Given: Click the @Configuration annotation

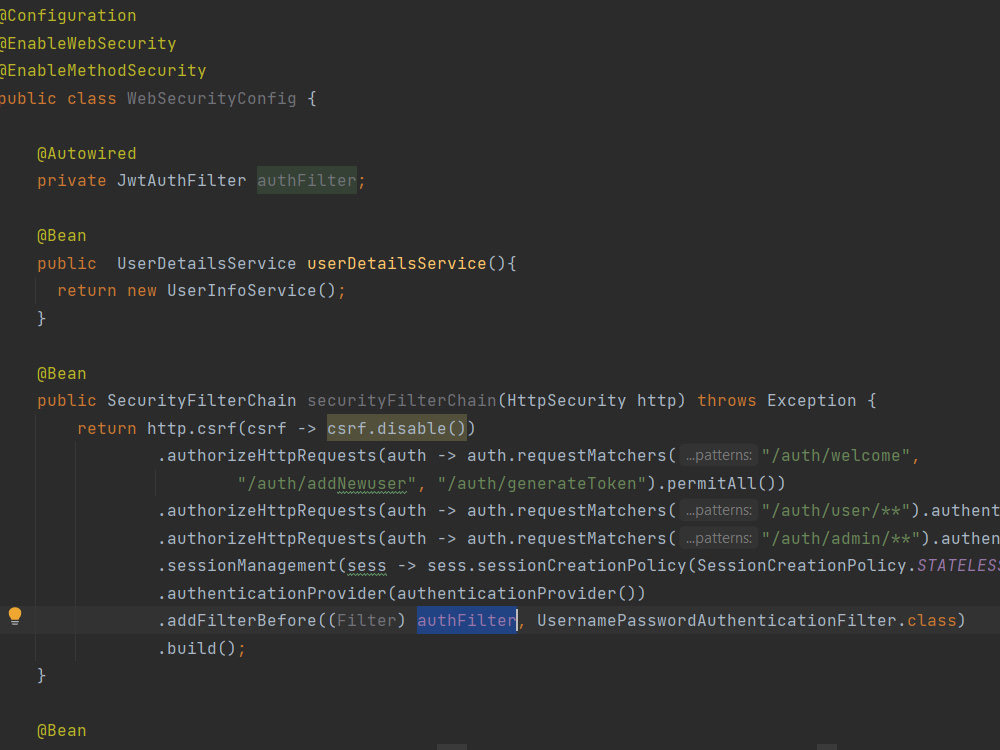Looking at the screenshot, I should 68,16.
